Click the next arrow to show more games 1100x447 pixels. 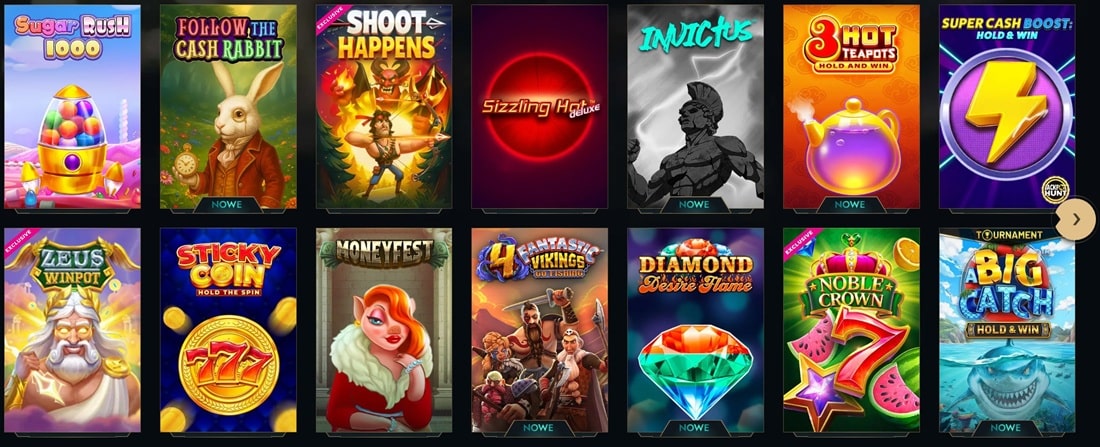coord(1075,220)
